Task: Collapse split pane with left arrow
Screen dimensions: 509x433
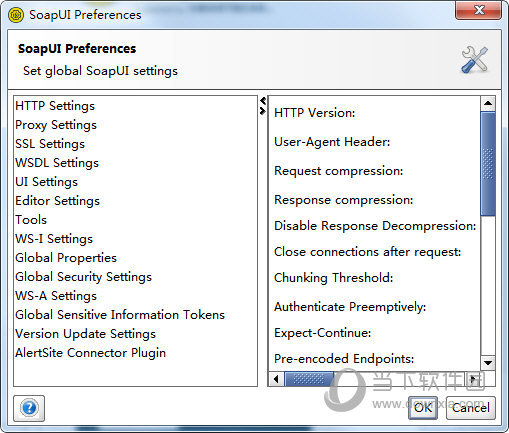Action: [263, 100]
